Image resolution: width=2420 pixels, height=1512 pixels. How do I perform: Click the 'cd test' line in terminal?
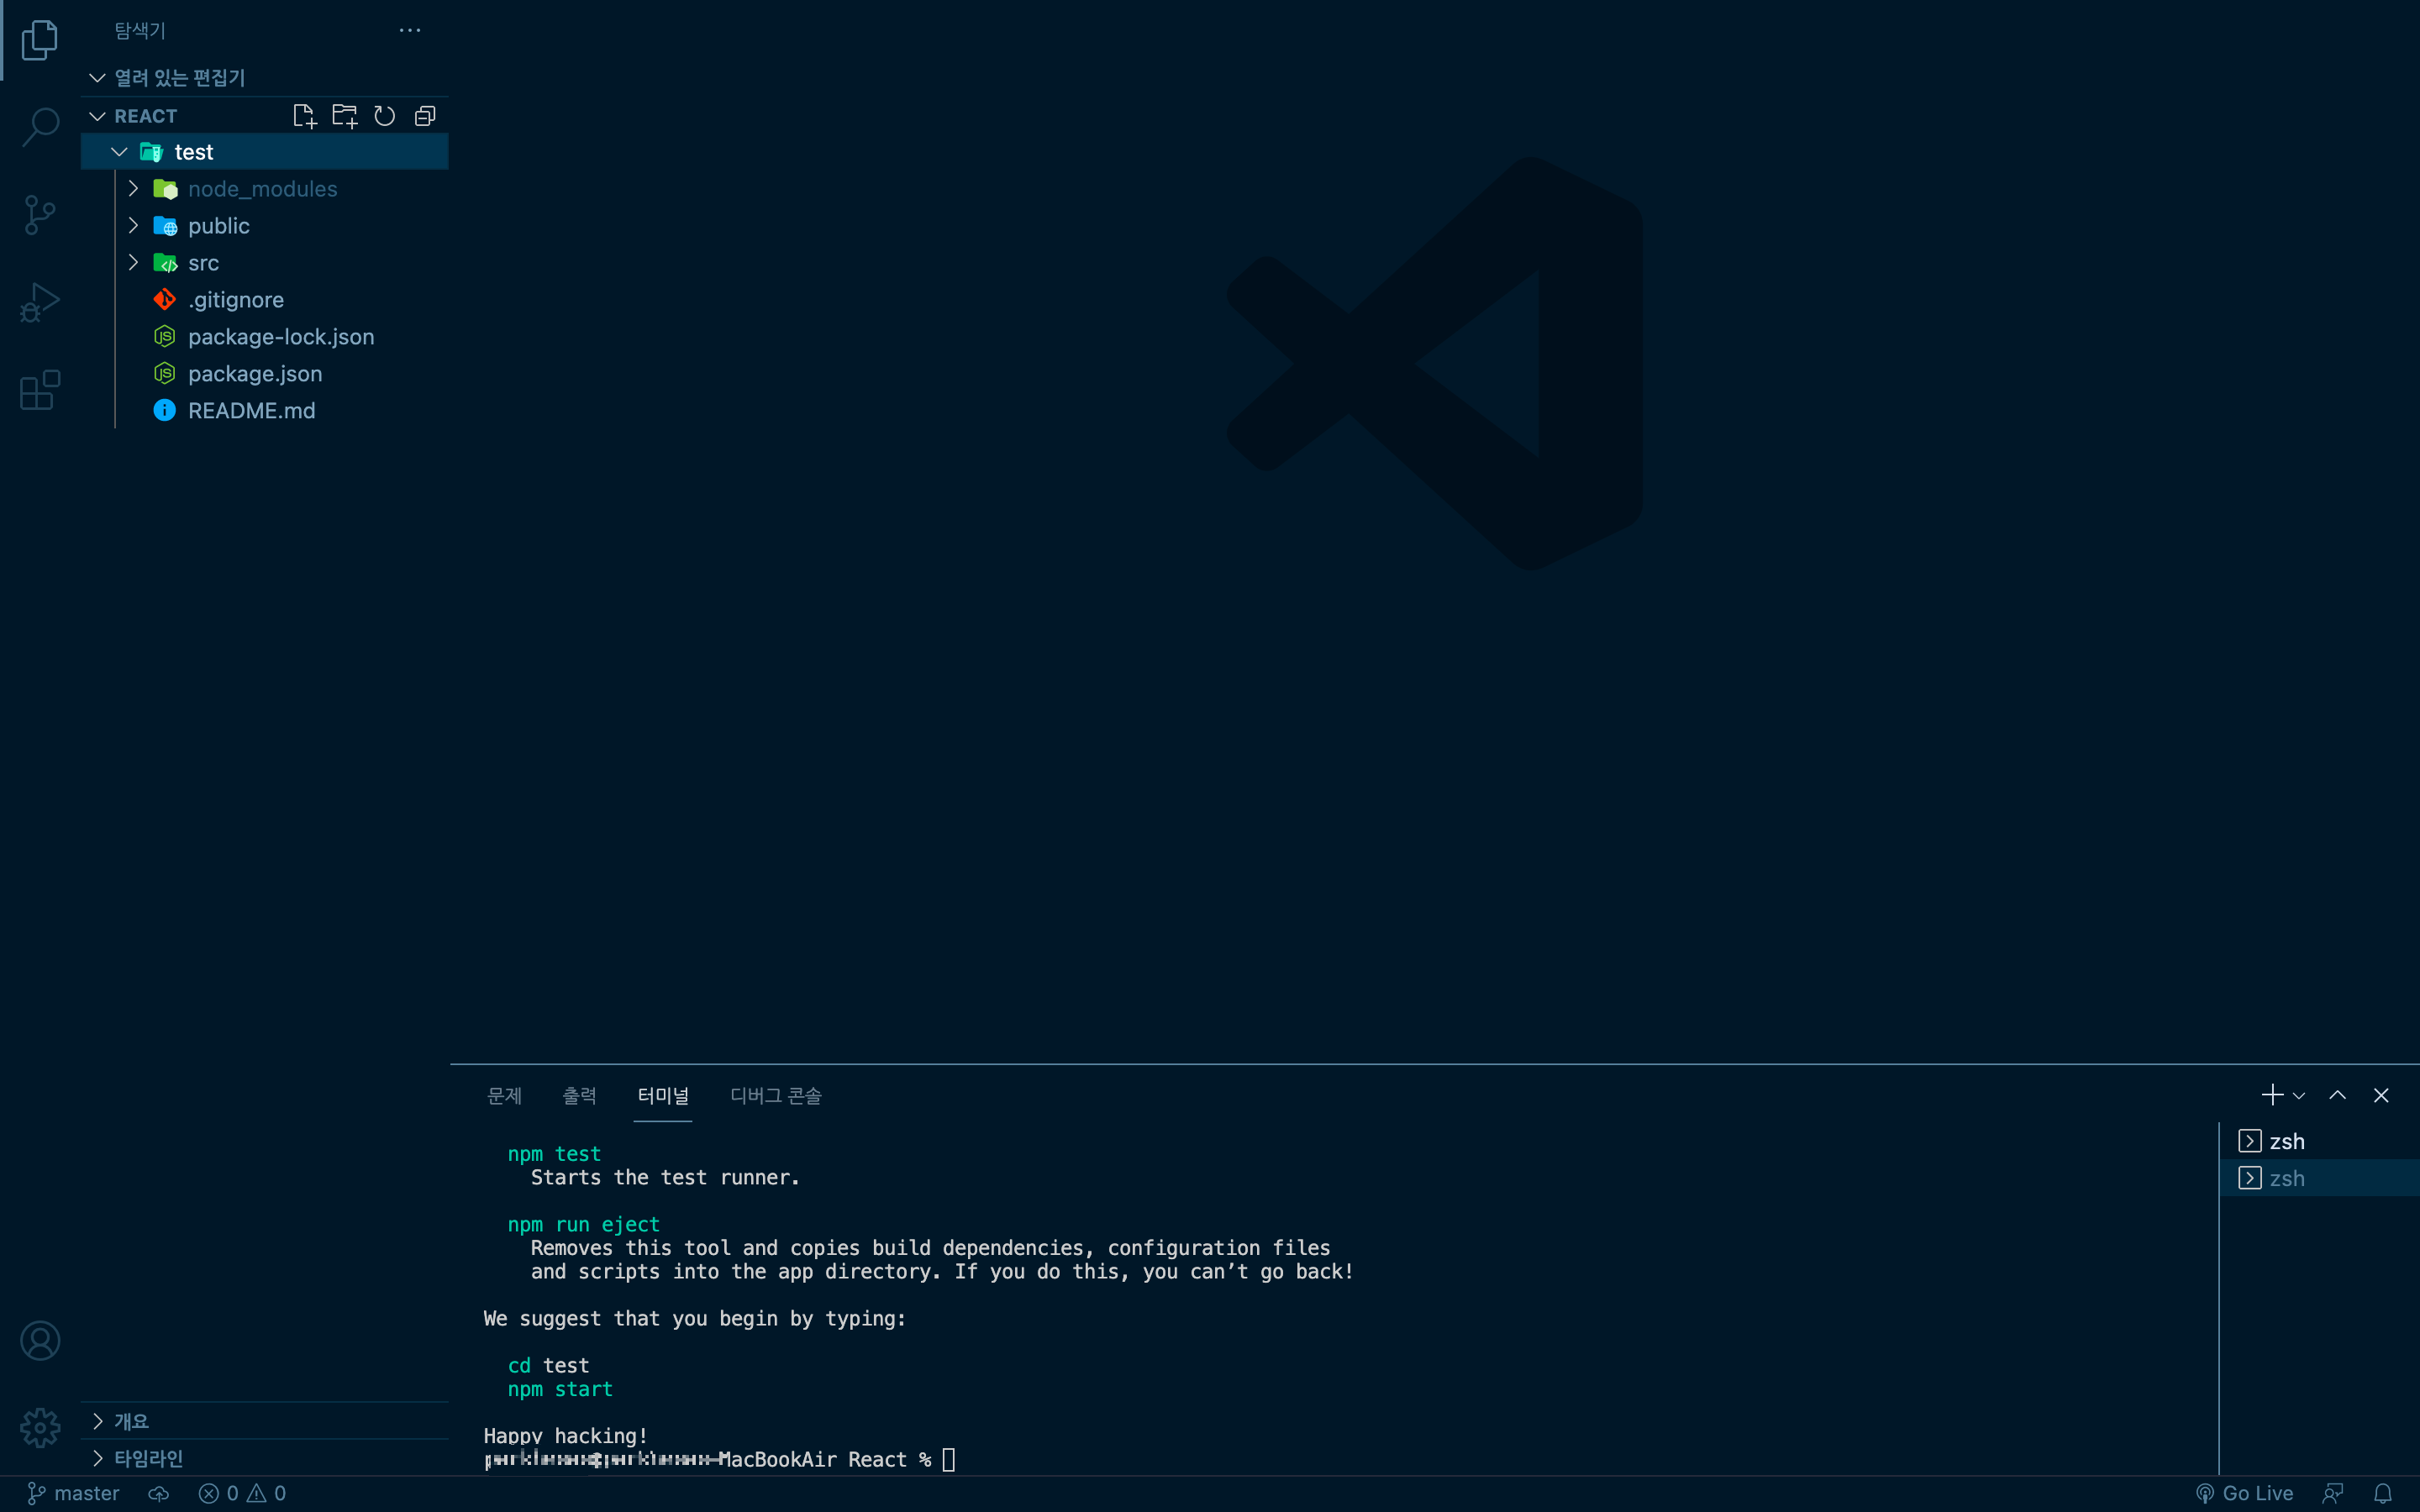point(548,1366)
